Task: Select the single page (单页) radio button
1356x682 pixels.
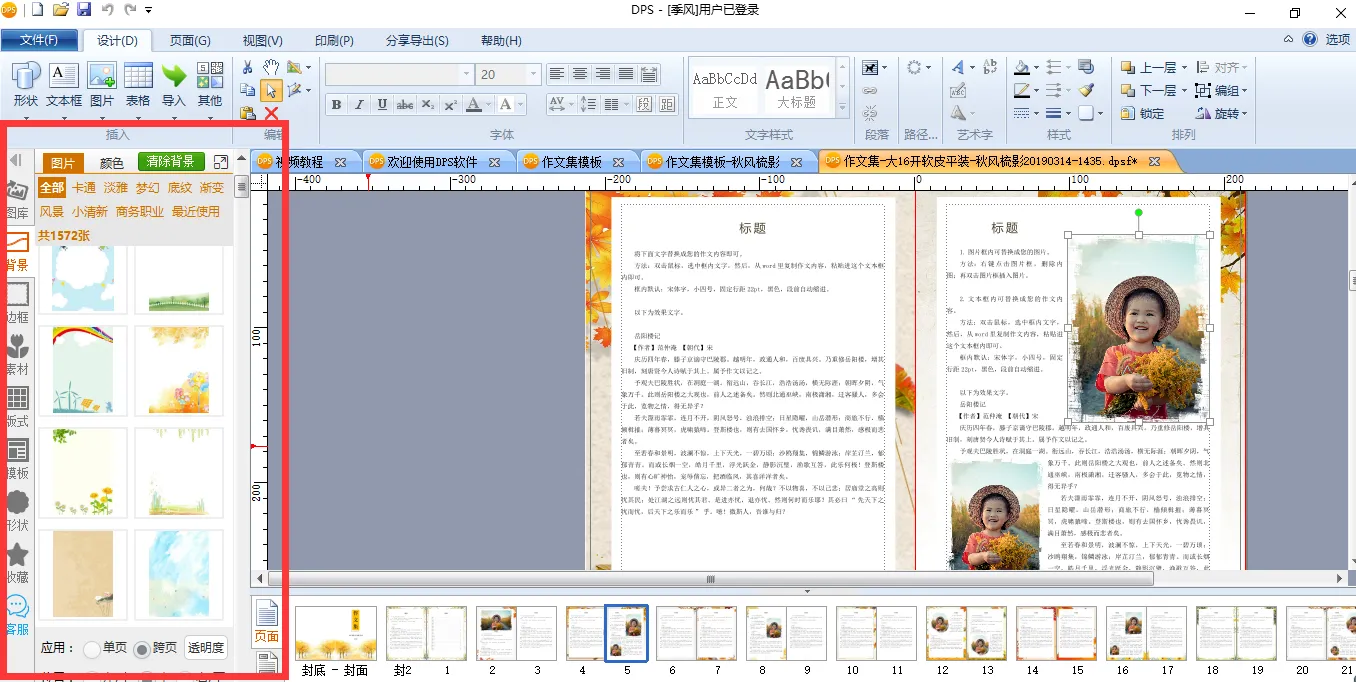Action: click(92, 648)
